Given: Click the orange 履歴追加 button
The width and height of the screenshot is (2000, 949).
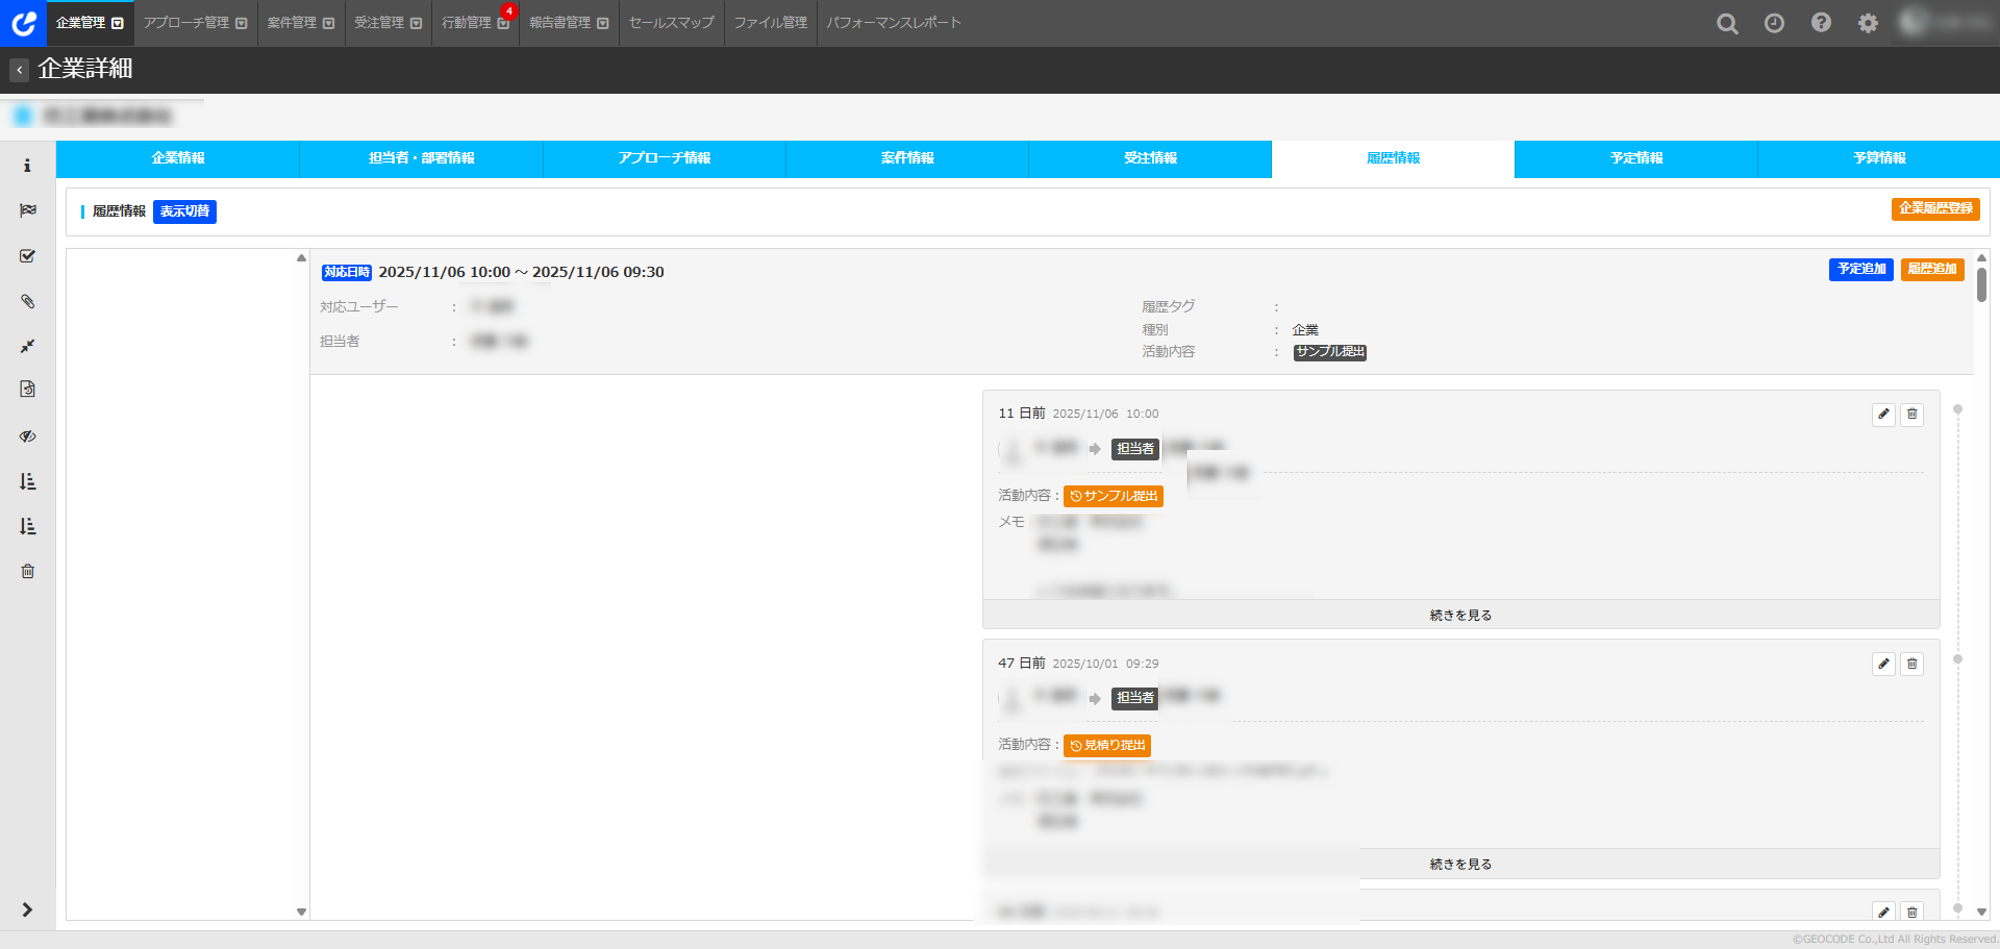Looking at the screenshot, I should [1932, 270].
